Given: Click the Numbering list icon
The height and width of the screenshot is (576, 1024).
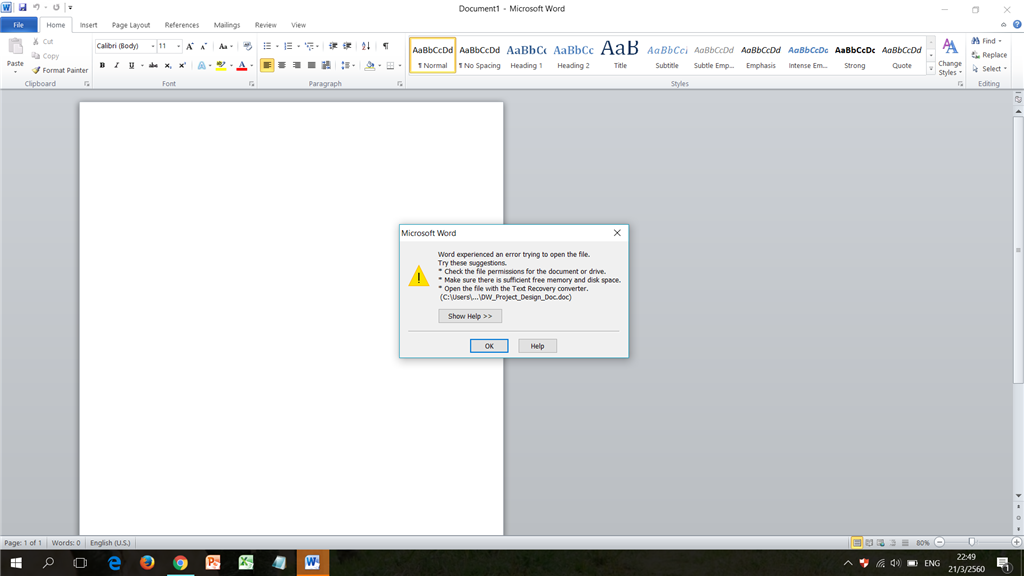Looking at the screenshot, I should click(287, 46).
